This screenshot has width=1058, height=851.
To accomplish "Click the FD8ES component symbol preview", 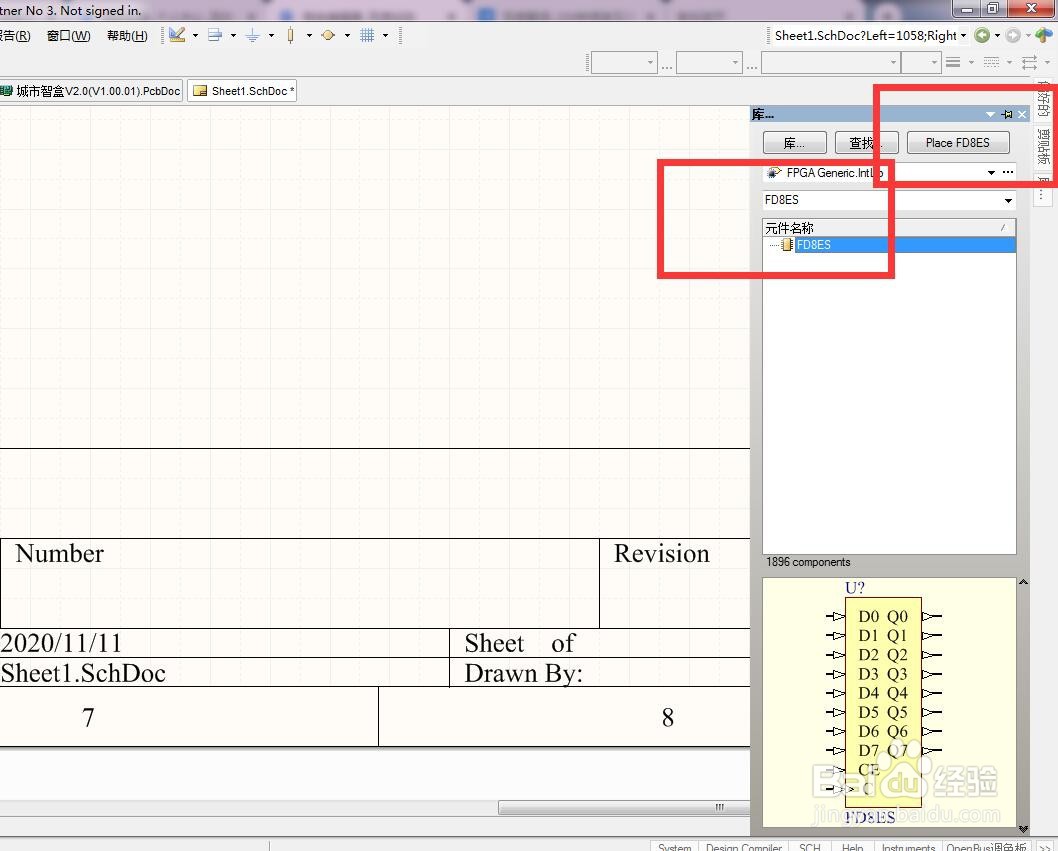I will [x=883, y=702].
